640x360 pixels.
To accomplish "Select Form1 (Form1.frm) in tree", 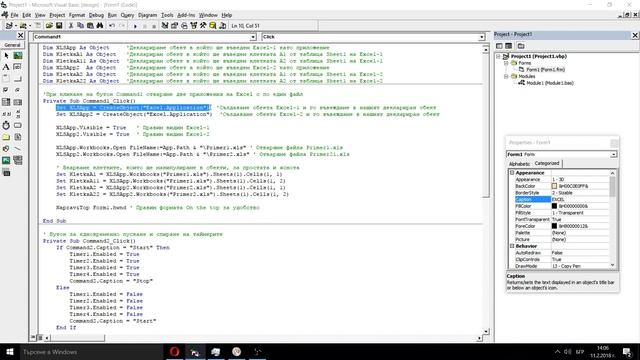I will pos(545,70).
